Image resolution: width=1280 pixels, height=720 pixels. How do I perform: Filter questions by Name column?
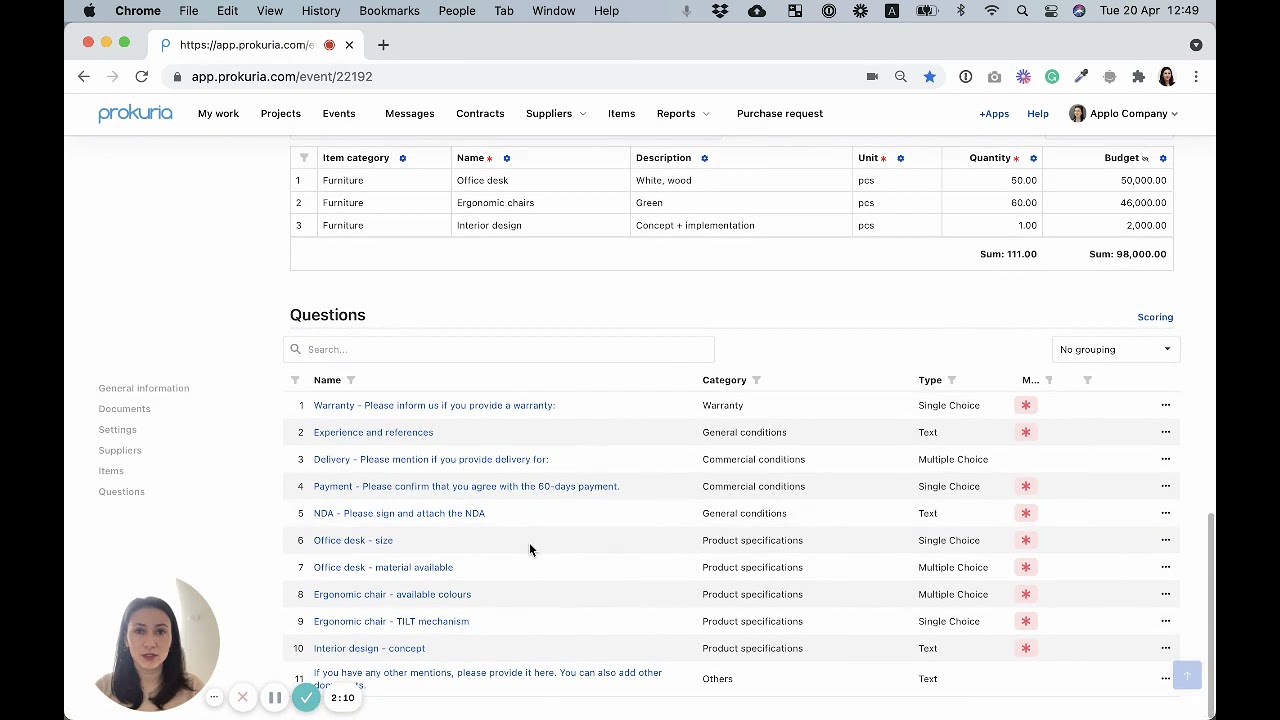point(351,380)
